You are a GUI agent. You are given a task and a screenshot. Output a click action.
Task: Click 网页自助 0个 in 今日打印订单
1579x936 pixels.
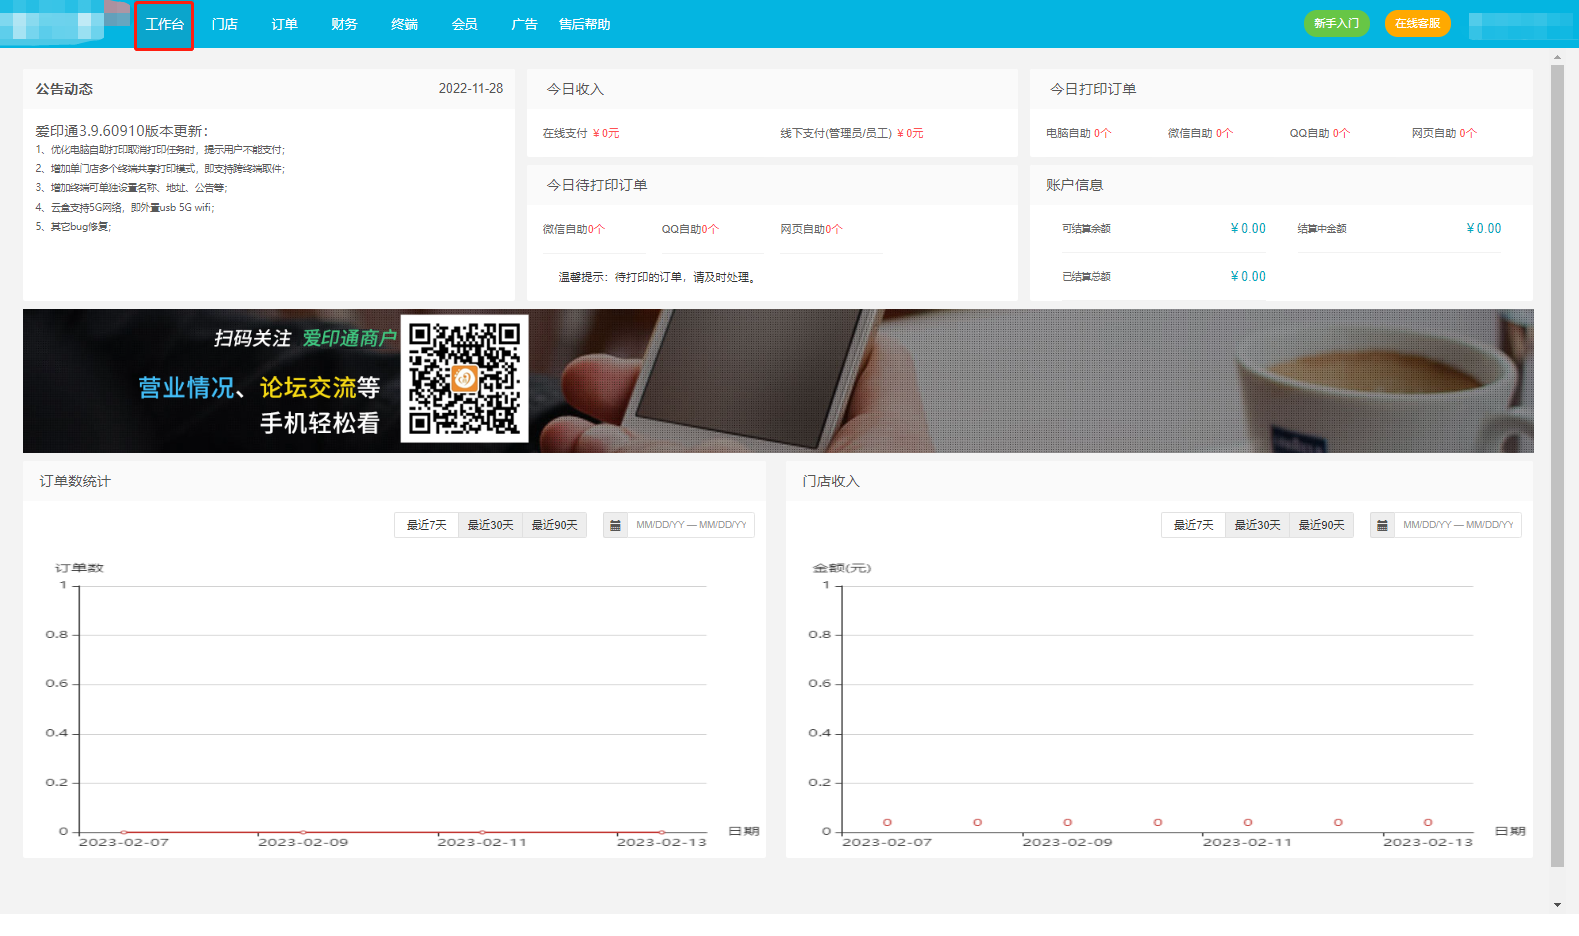pos(1444,133)
